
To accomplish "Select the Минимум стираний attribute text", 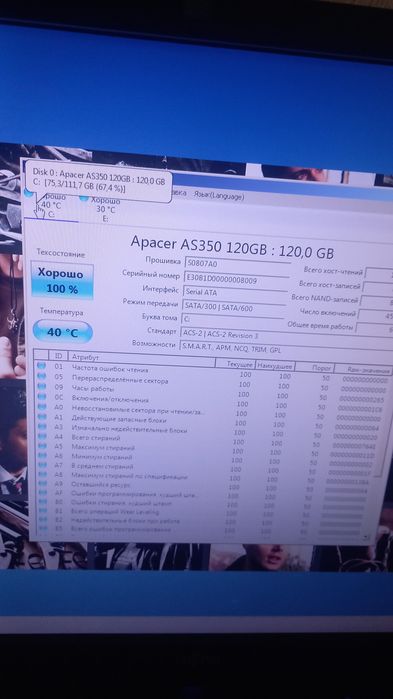I will click(x=102, y=457).
